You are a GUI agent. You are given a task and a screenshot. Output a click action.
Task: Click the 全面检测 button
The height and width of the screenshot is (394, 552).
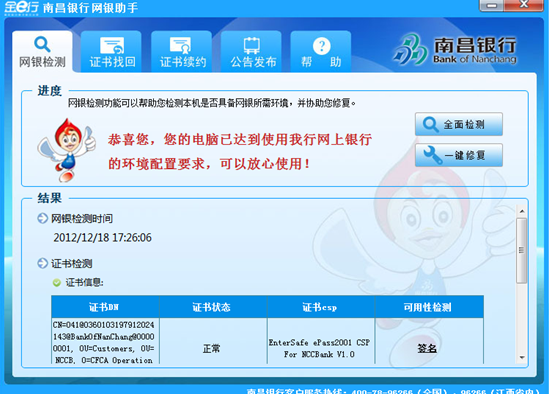click(459, 124)
